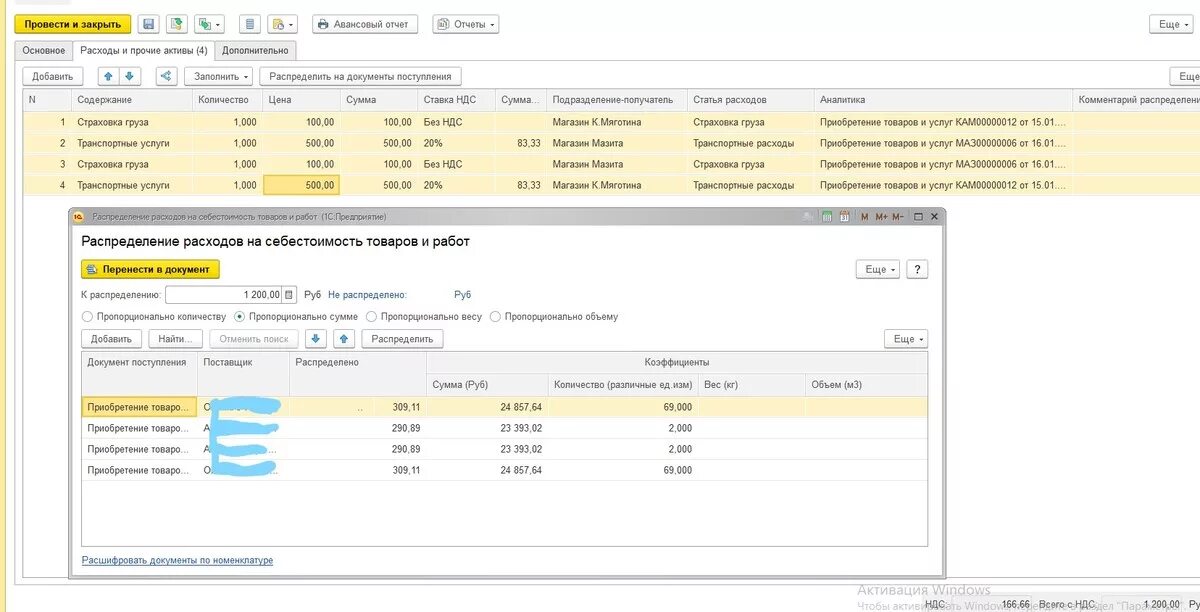The height and width of the screenshot is (612, 1200).
Task: Select the Цена cell 500,00 in row 4
Action: (301, 185)
